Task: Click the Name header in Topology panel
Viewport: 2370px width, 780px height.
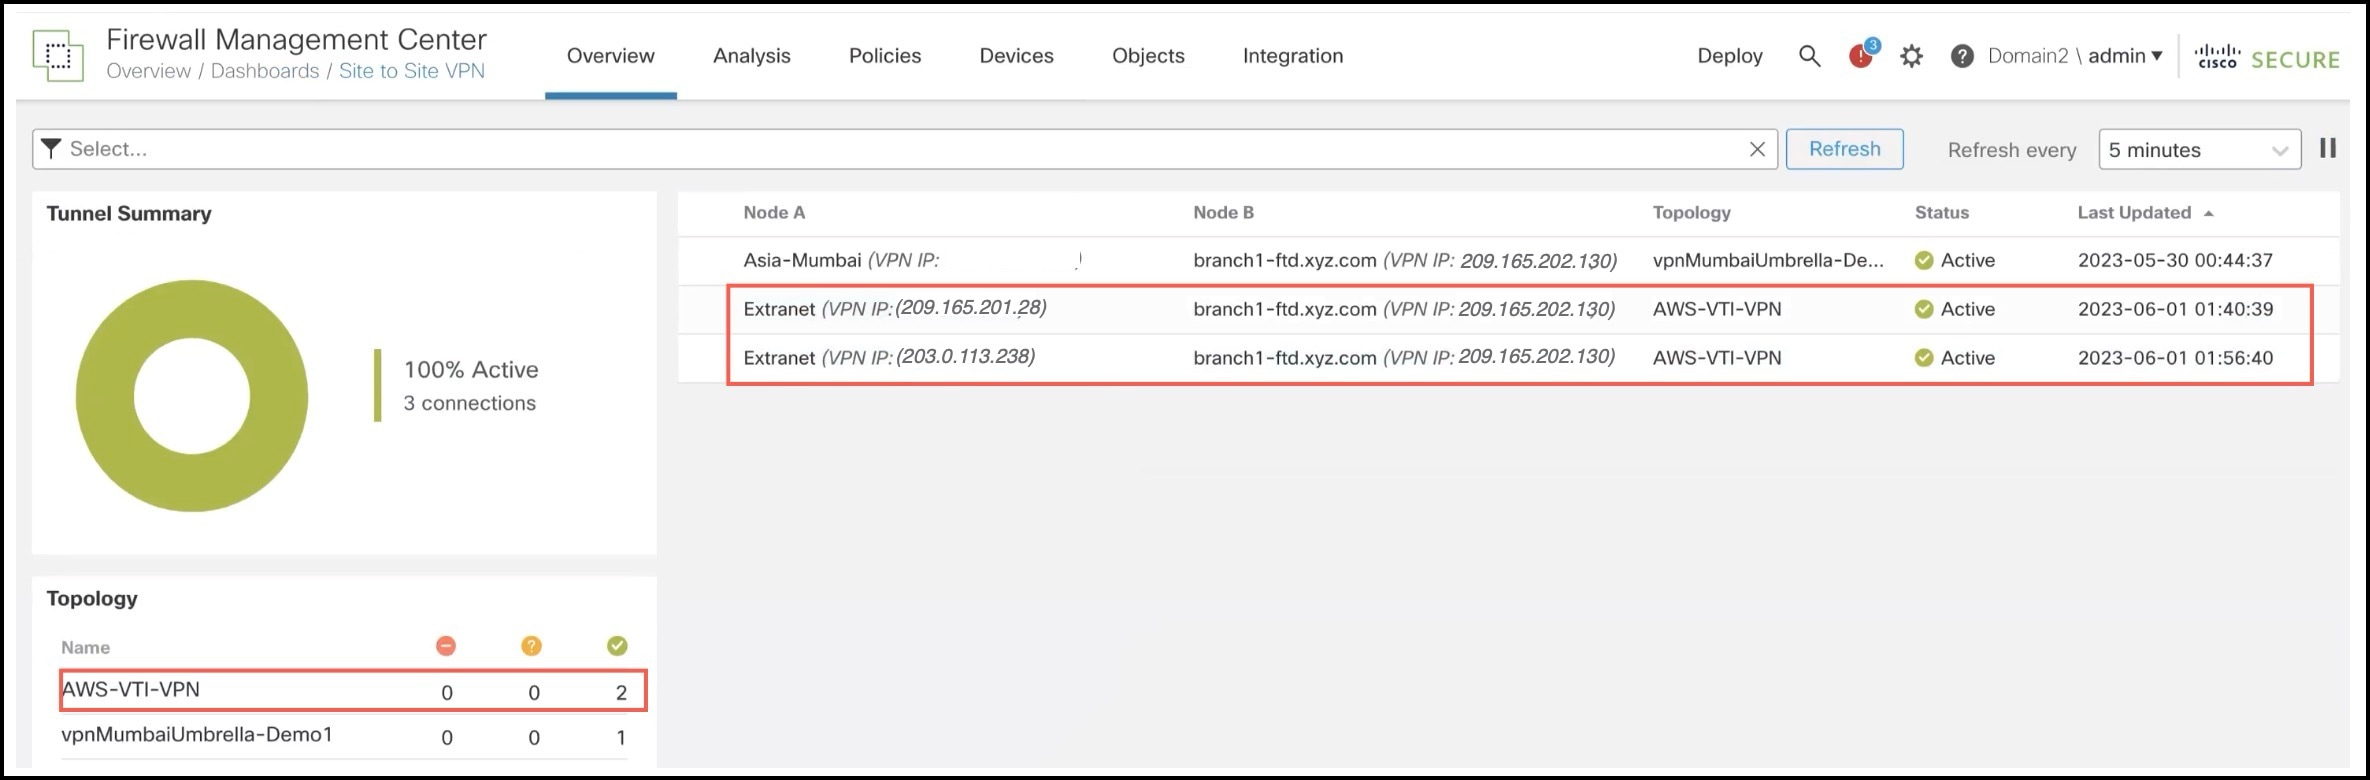Action: 85,648
